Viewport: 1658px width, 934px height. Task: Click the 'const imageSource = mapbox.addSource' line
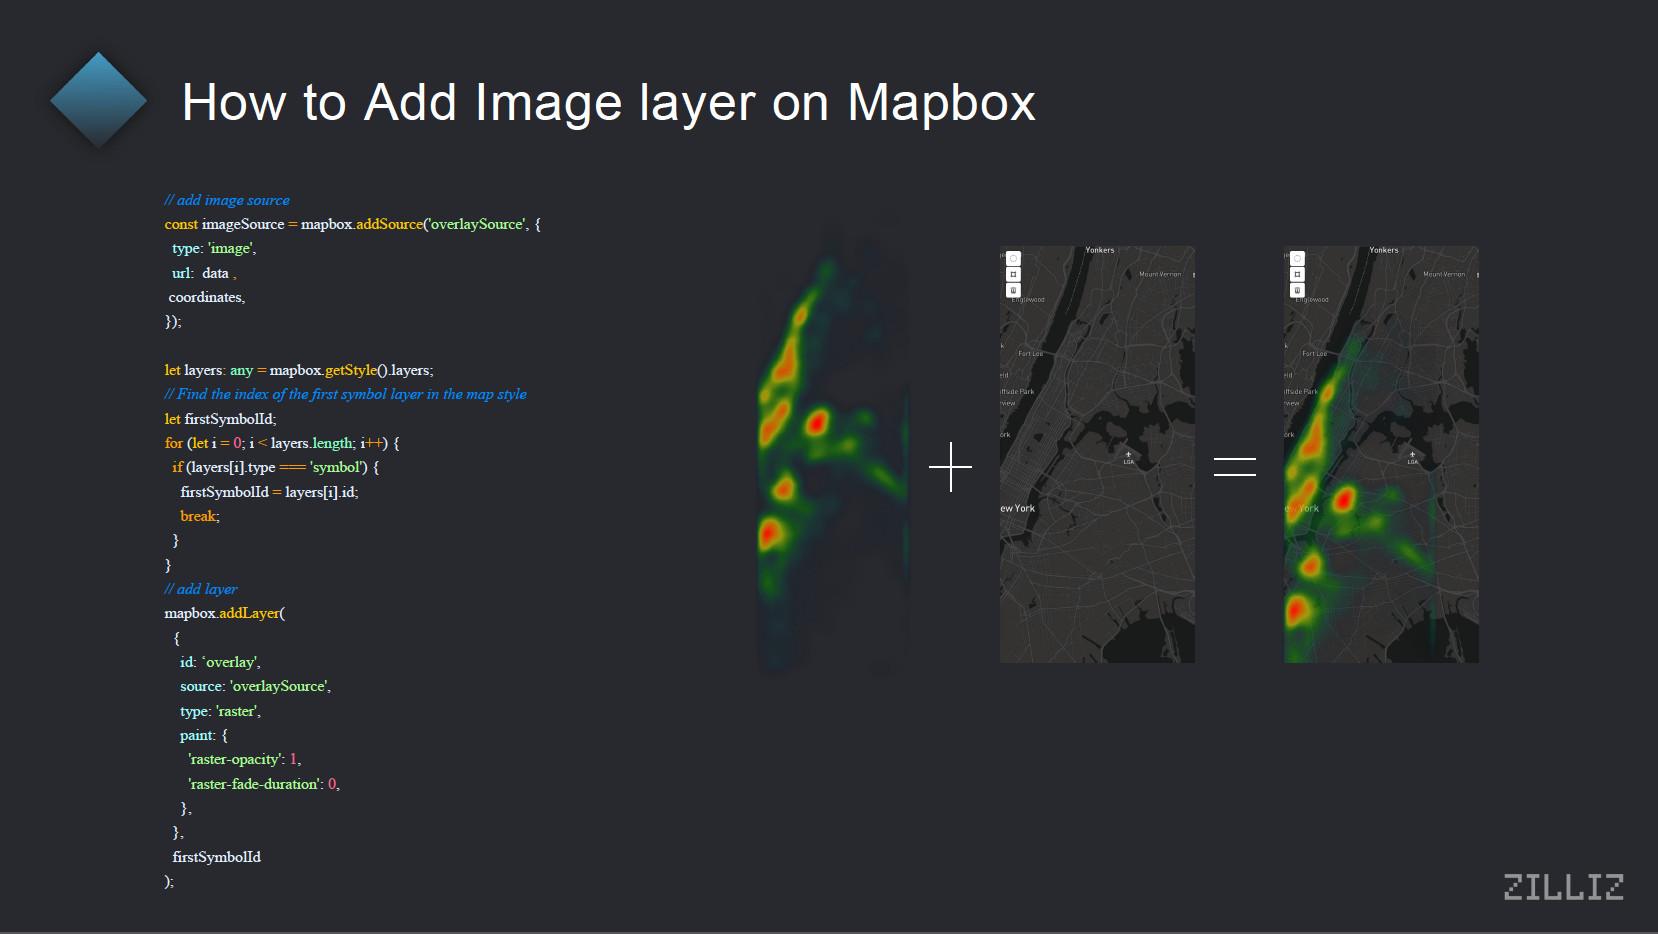coord(352,224)
